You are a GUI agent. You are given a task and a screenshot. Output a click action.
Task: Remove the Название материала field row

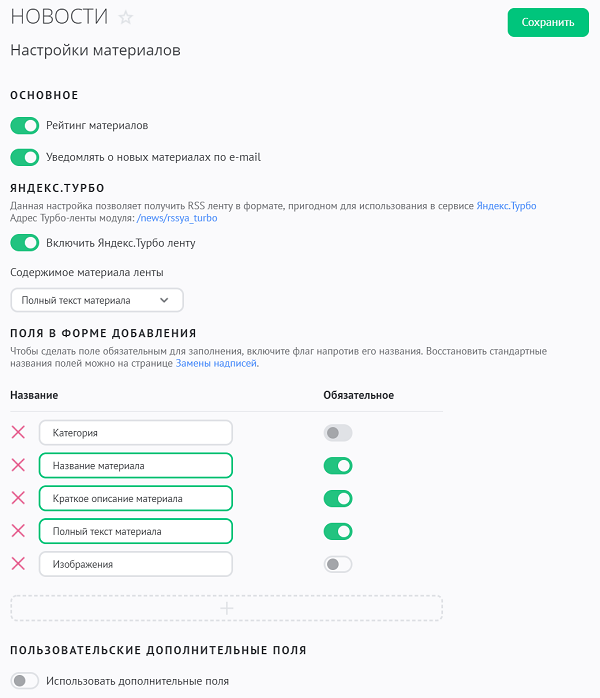pos(18,465)
